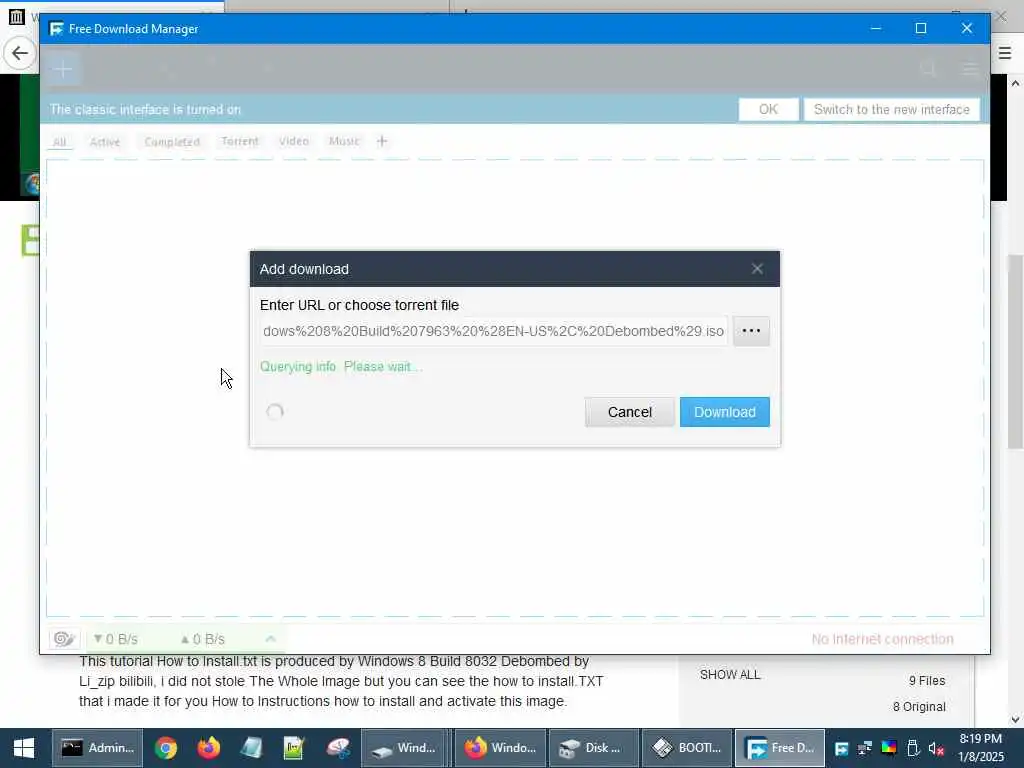Image resolution: width=1024 pixels, height=768 pixels.
Task: Launch pinned Firefox icon next to Chrome
Action: point(209,748)
